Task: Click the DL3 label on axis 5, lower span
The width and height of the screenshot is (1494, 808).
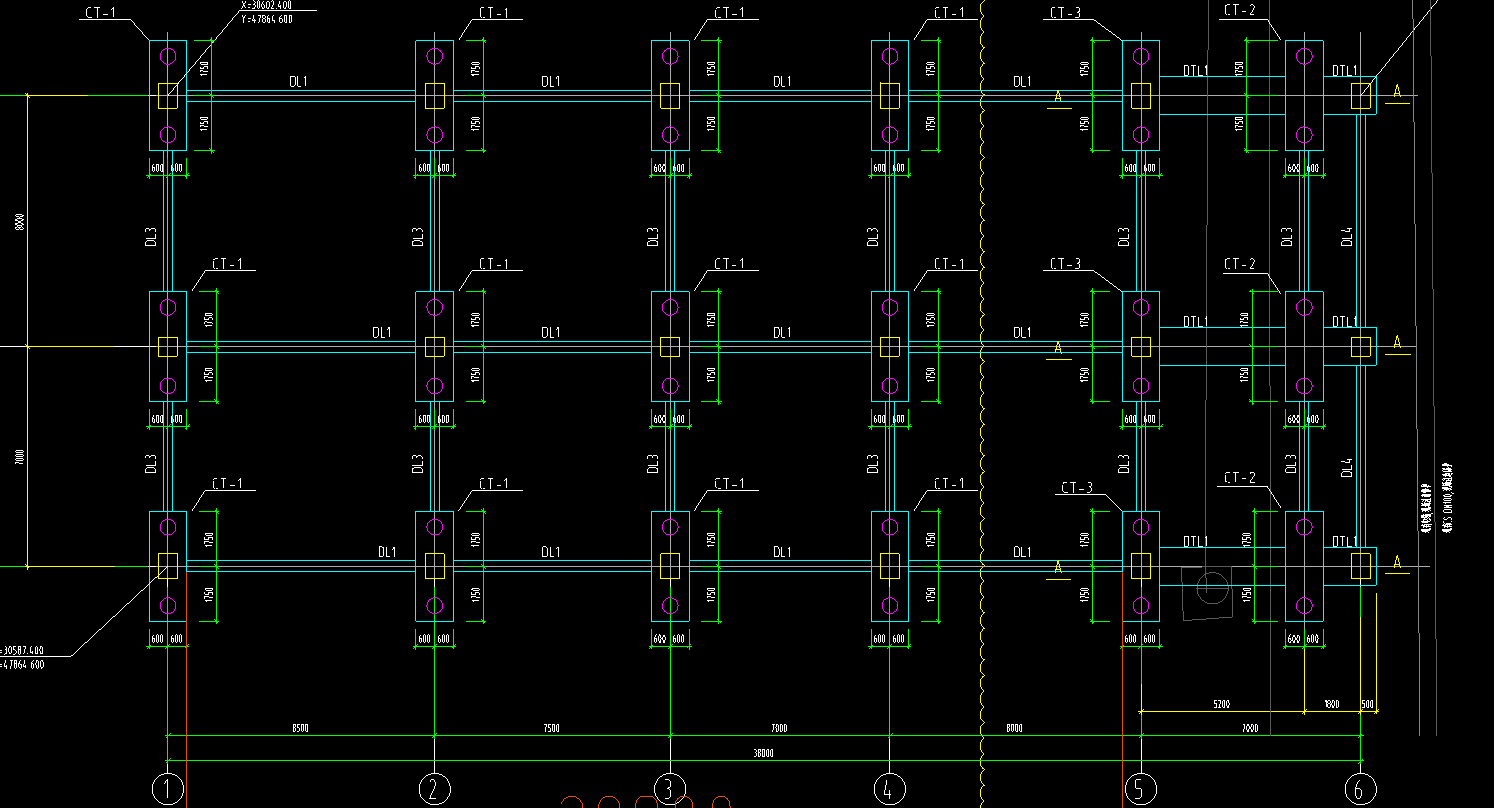Action: pyautogui.click(x=1124, y=464)
